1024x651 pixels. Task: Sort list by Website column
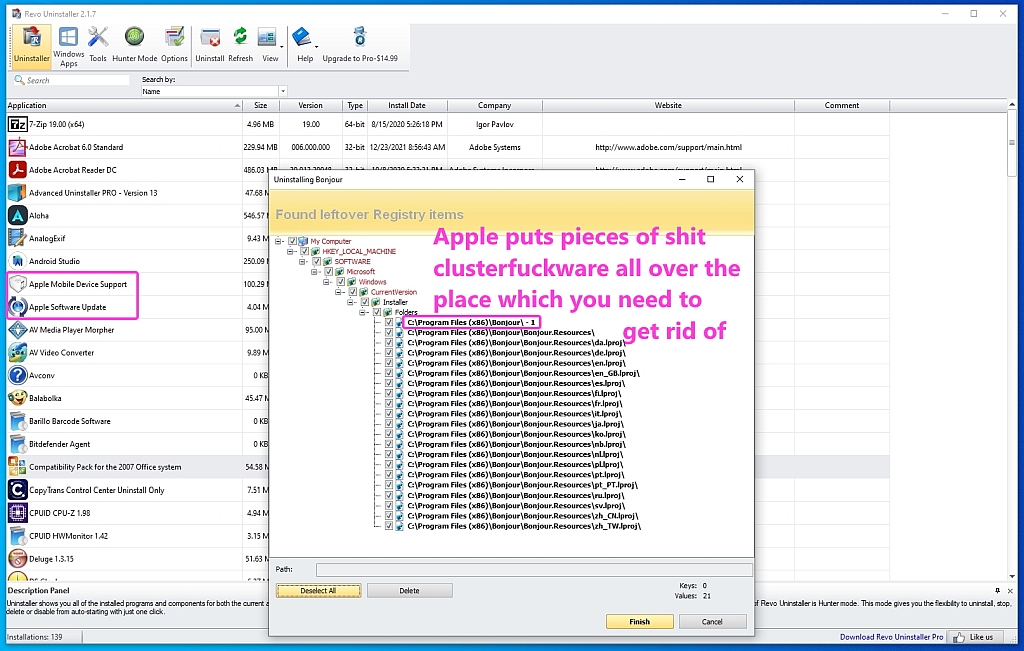[x=668, y=105]
